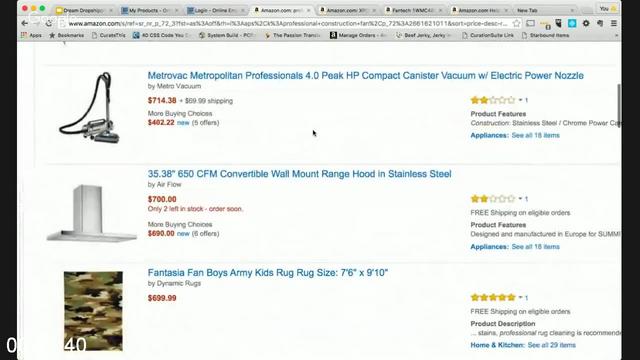Close the Dream Dropship tab

111,10
